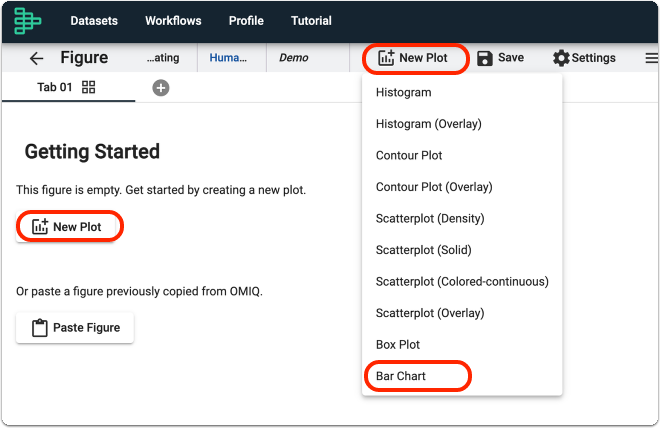Open Settings via the gear icon
The image size is (660, 428).
point(561,58)
